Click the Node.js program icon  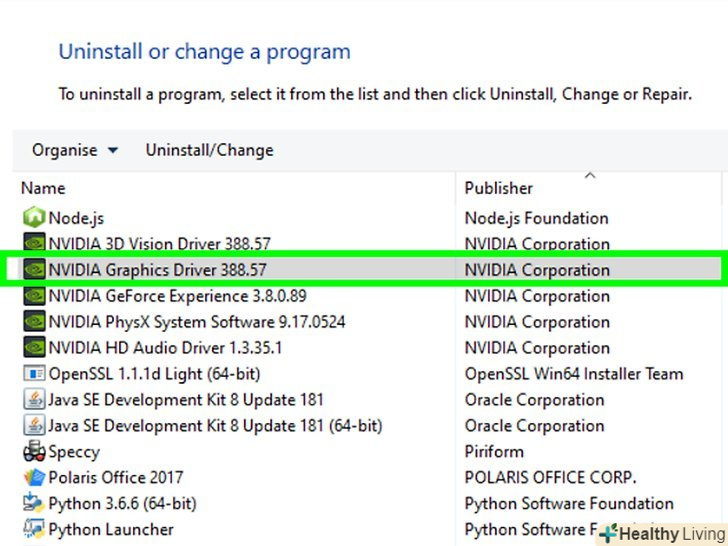tap(34, 217)
